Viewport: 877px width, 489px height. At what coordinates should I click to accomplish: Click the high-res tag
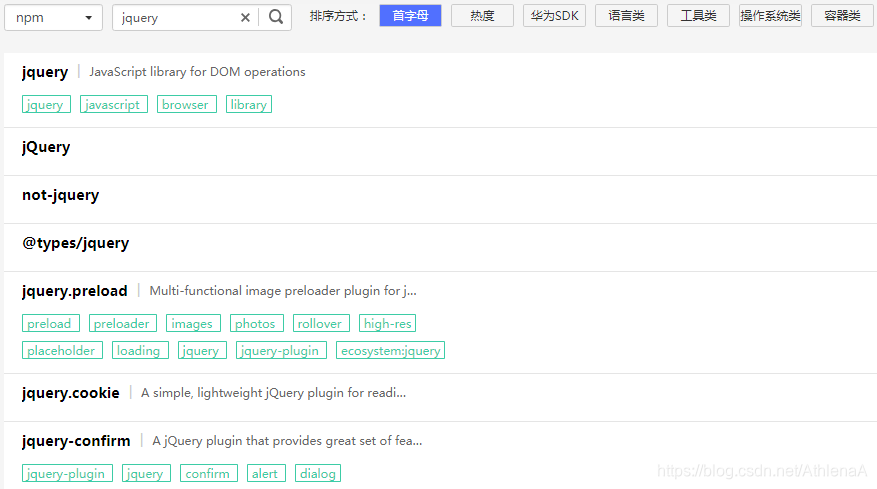point(387,323)
